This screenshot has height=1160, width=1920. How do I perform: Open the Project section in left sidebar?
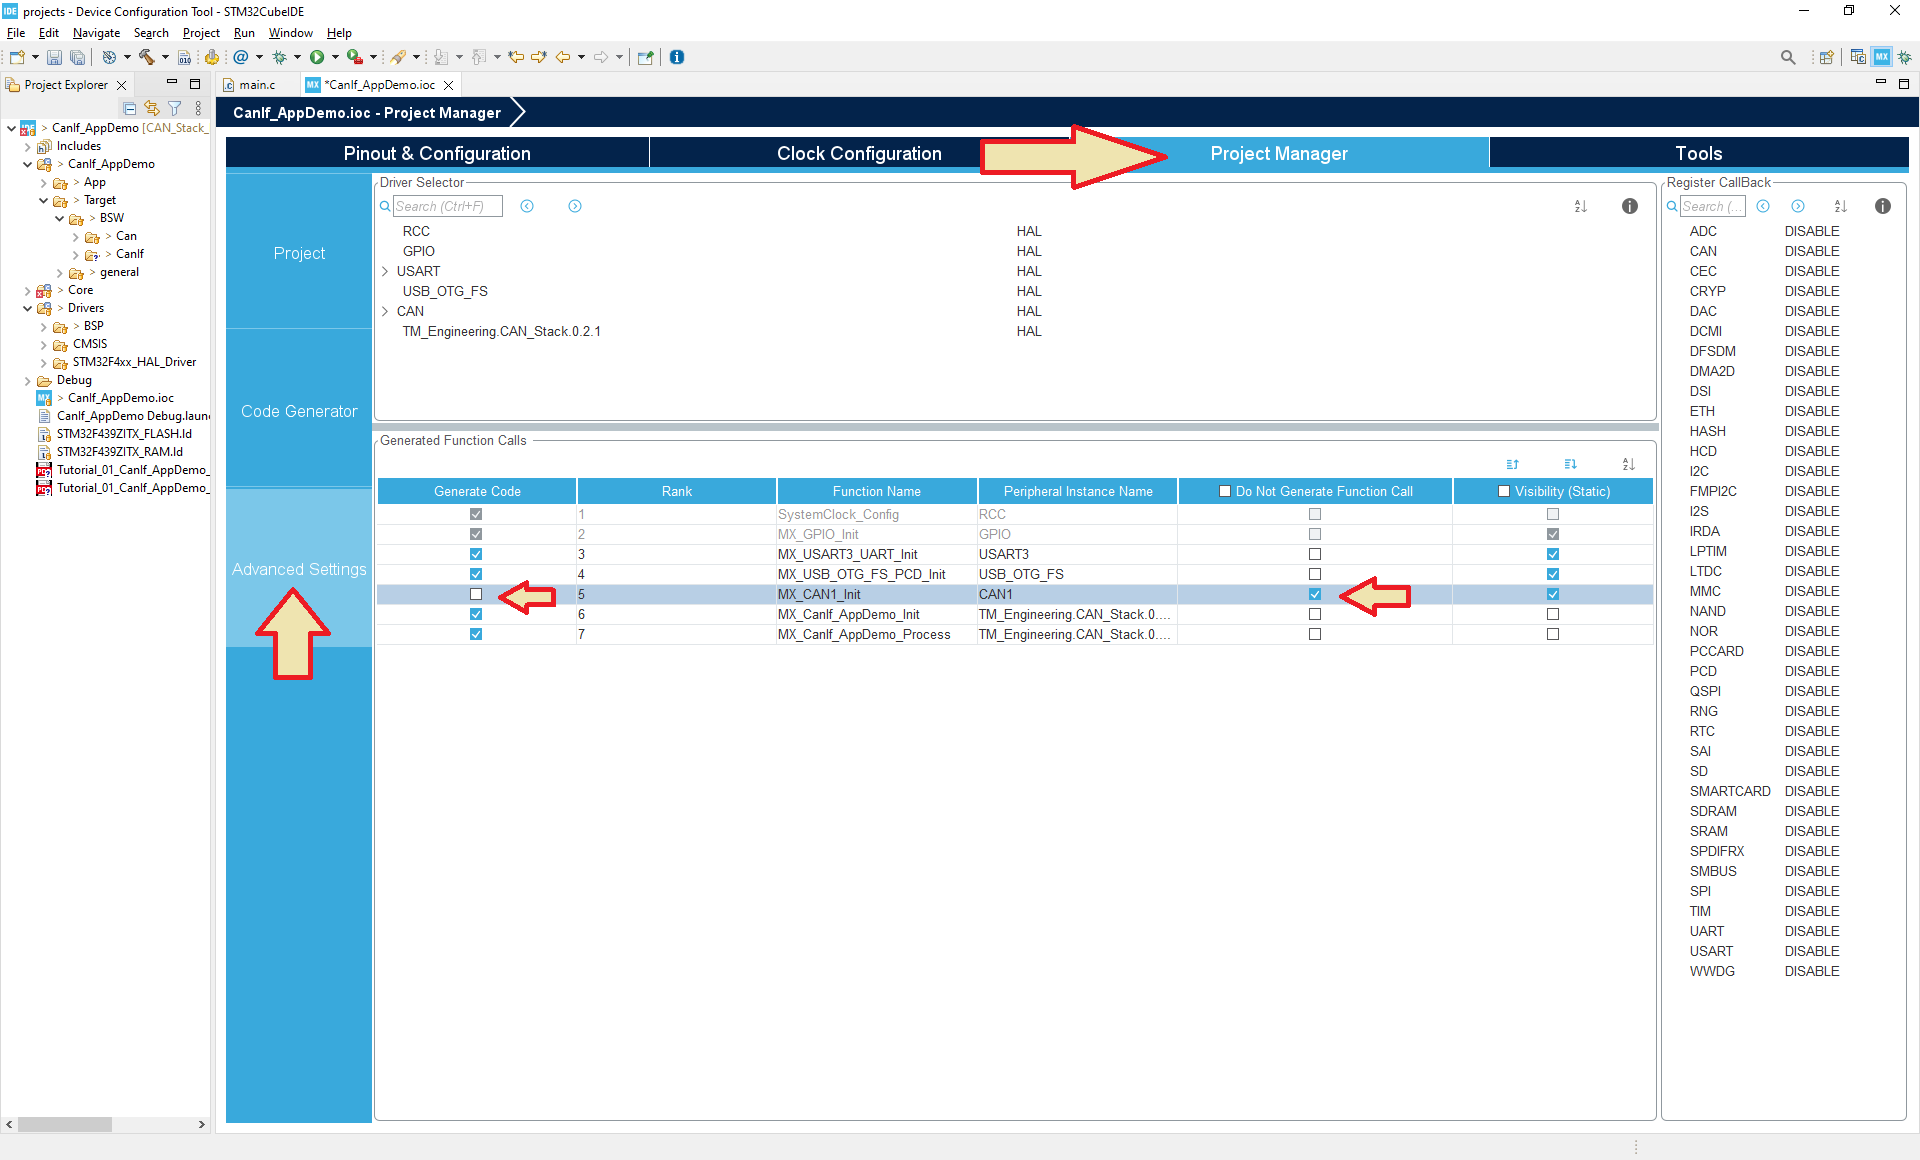point(299,253)
